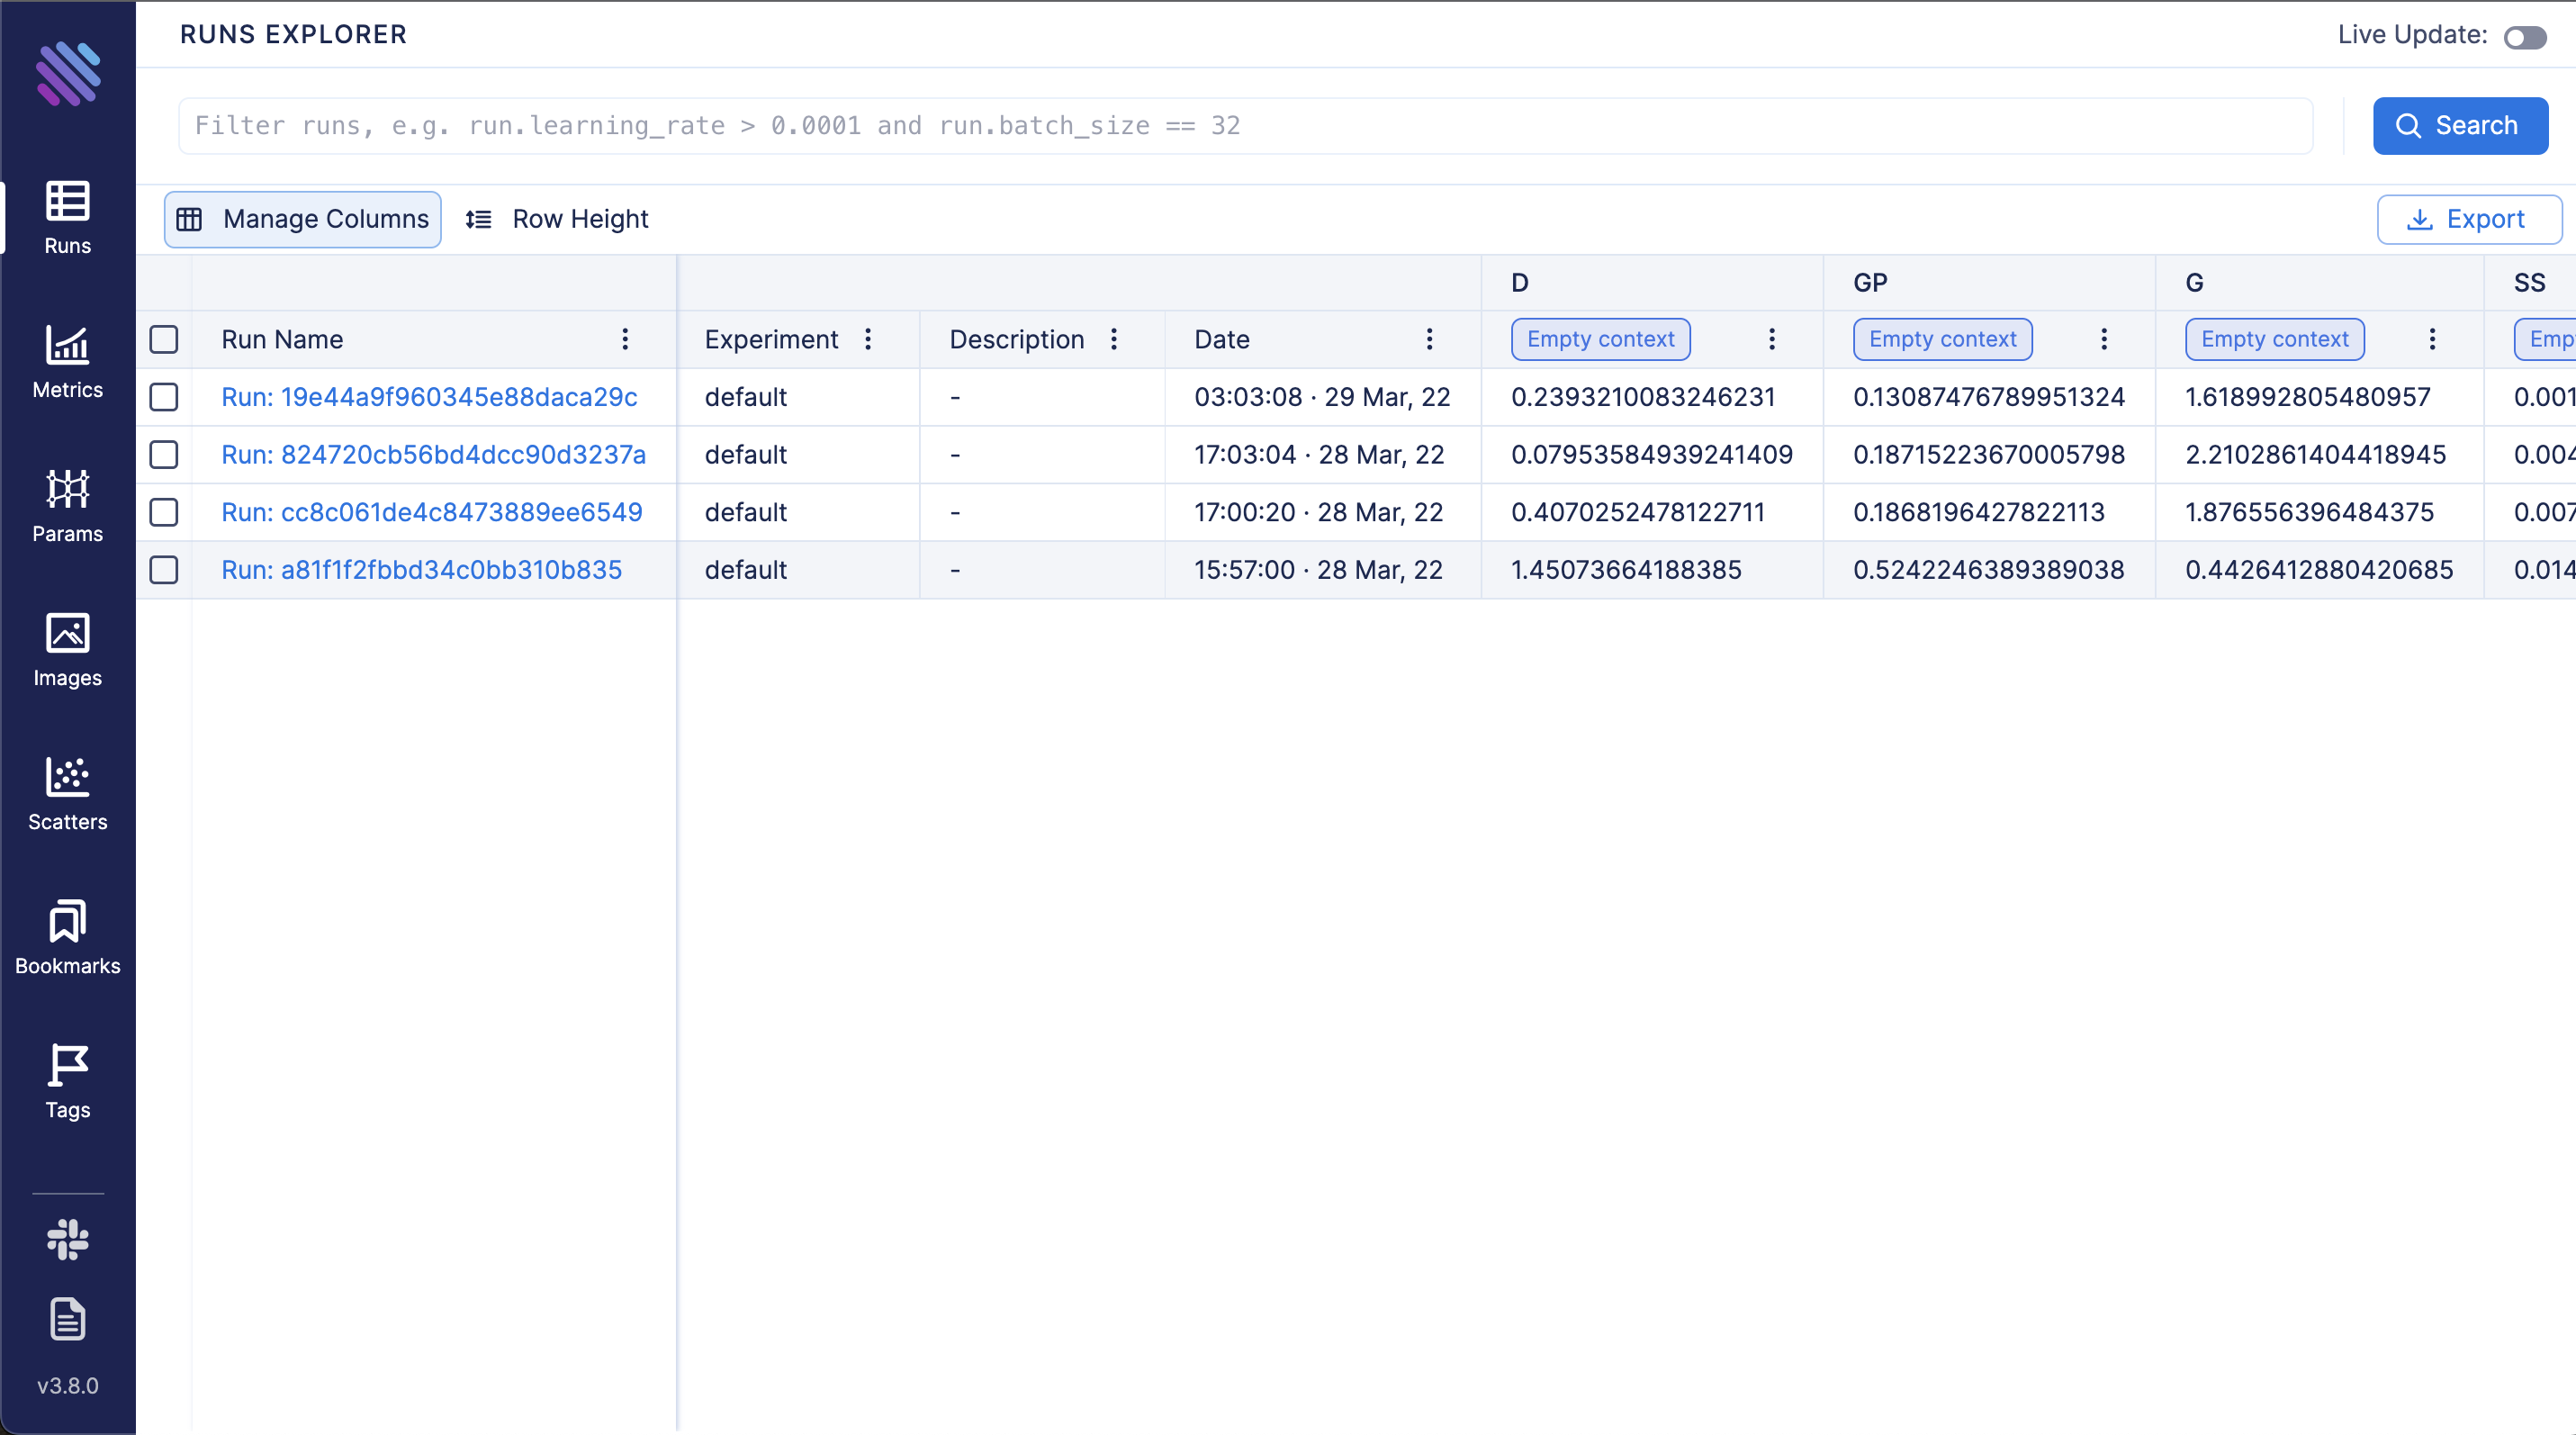The width and height of the screenshot is (2576, 1435).
Task: Click Manage Columns button
Action: pos(303,219)
